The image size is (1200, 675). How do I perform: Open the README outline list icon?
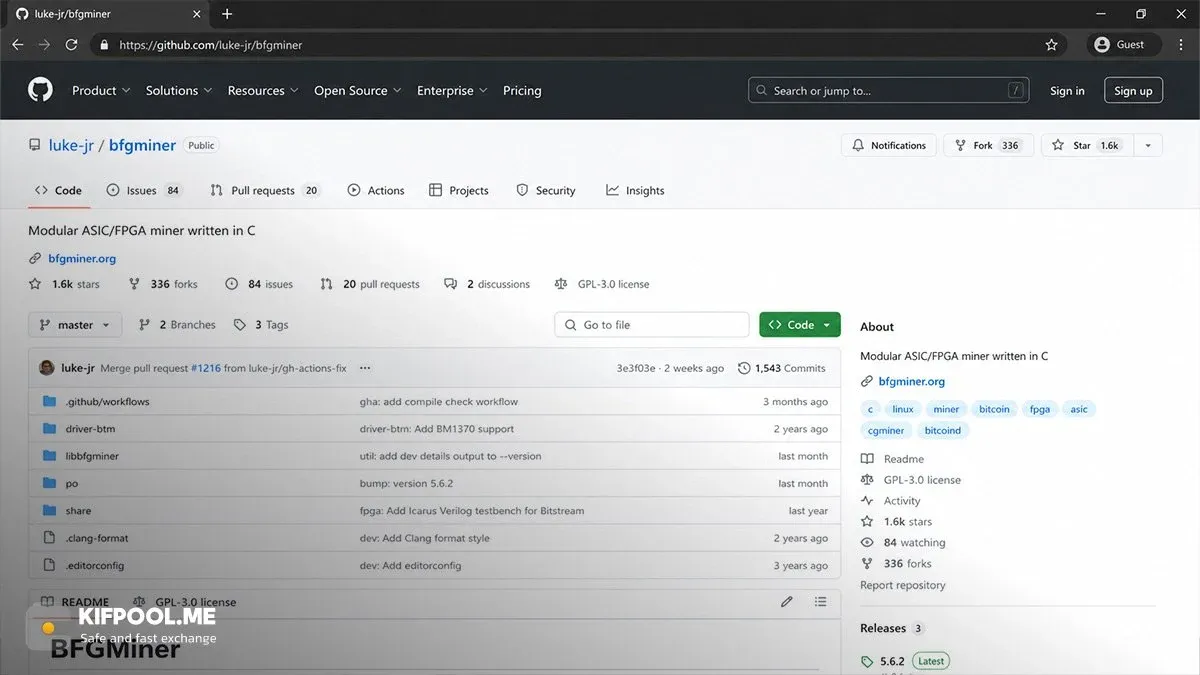click(x=820, y=602)
